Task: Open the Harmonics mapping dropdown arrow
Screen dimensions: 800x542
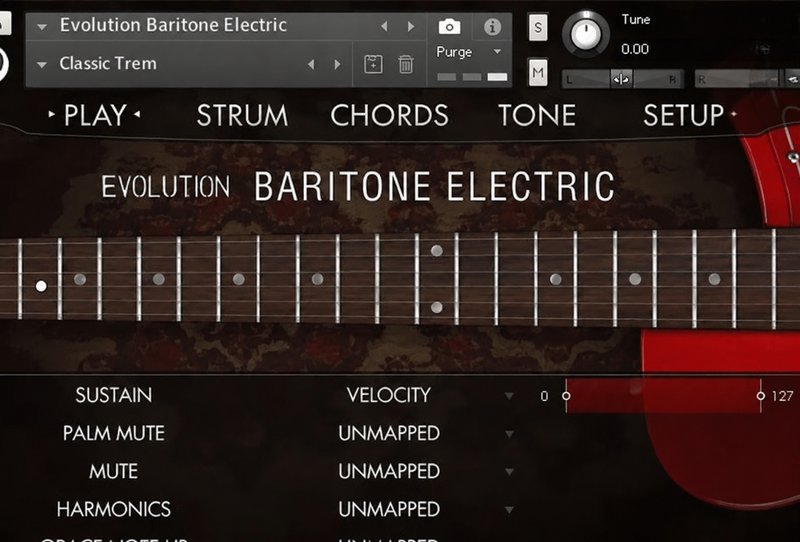Action: [x=509, y=509]
